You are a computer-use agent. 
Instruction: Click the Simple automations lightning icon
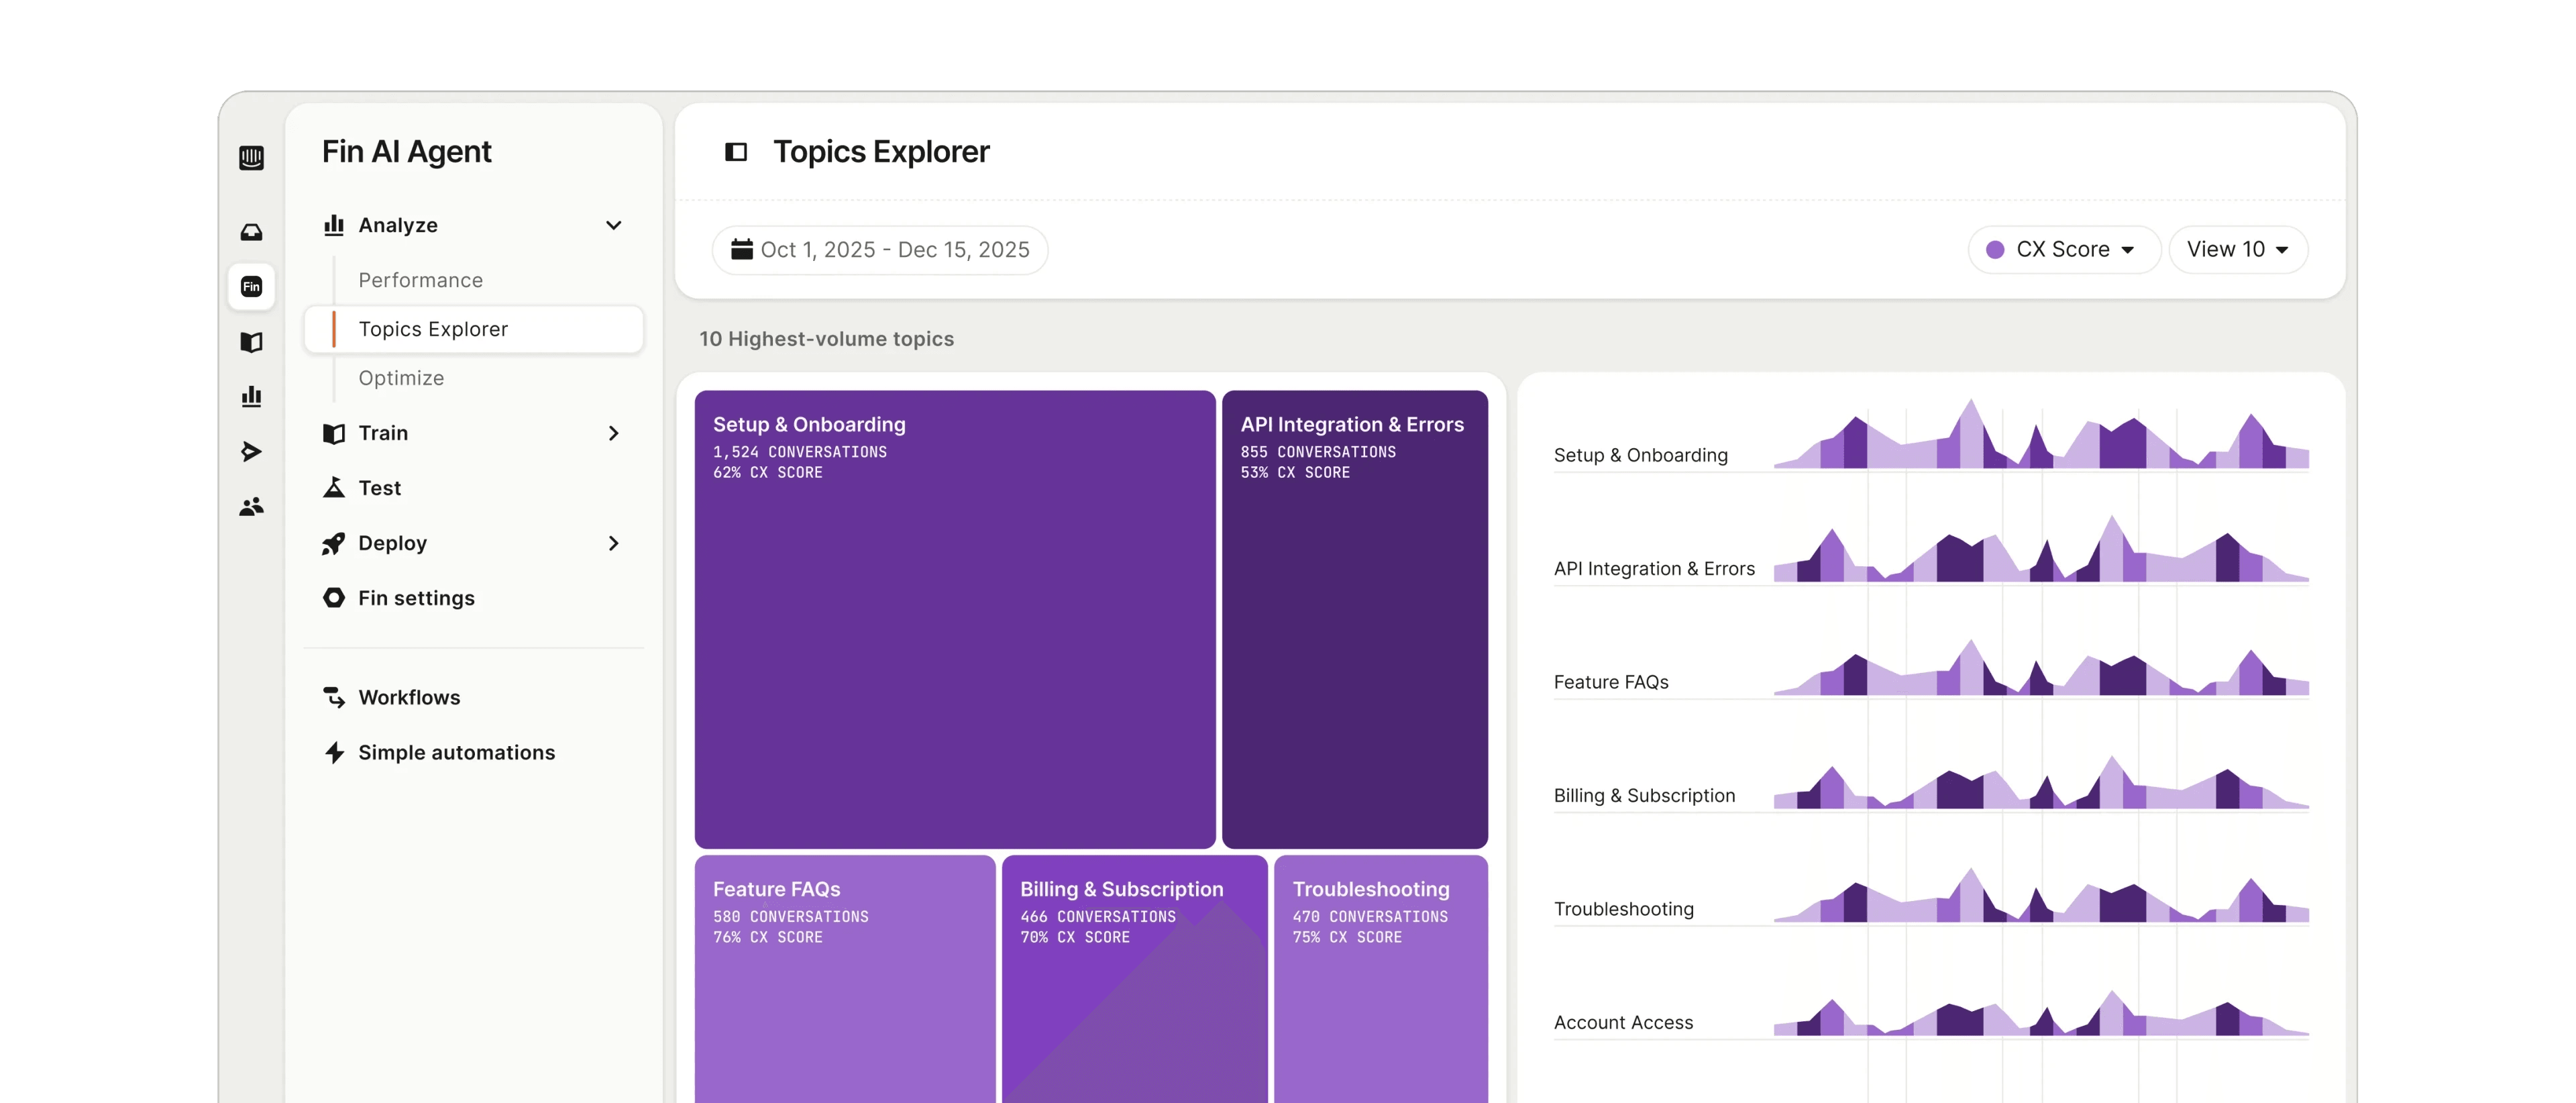(334, 752)
